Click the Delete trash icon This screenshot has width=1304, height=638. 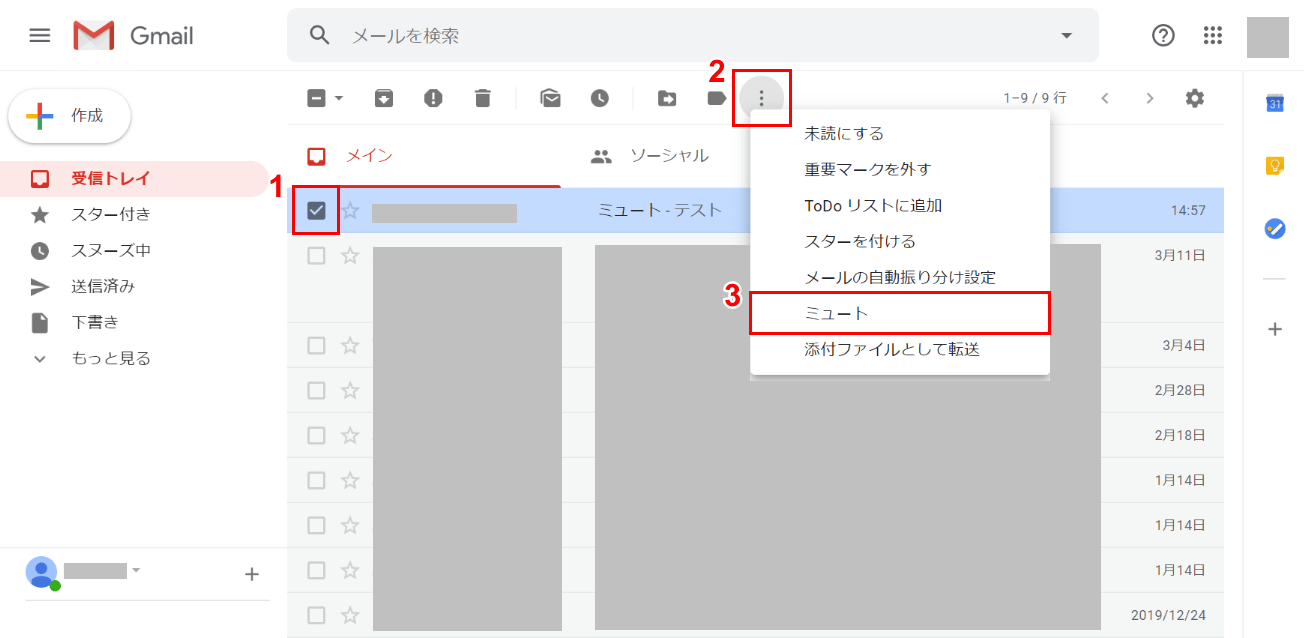(x=483, y=98)
